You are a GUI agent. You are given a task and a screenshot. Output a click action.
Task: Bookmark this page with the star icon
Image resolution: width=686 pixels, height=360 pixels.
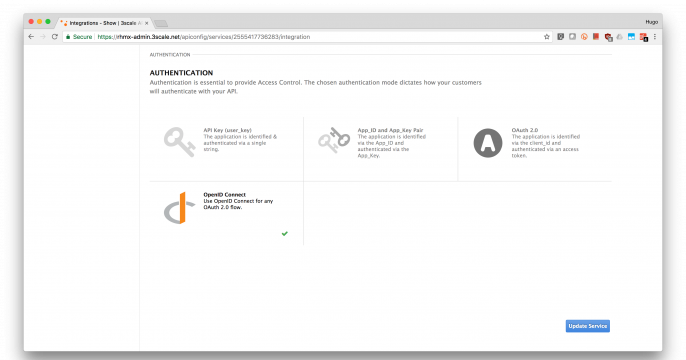pos(546,37)
